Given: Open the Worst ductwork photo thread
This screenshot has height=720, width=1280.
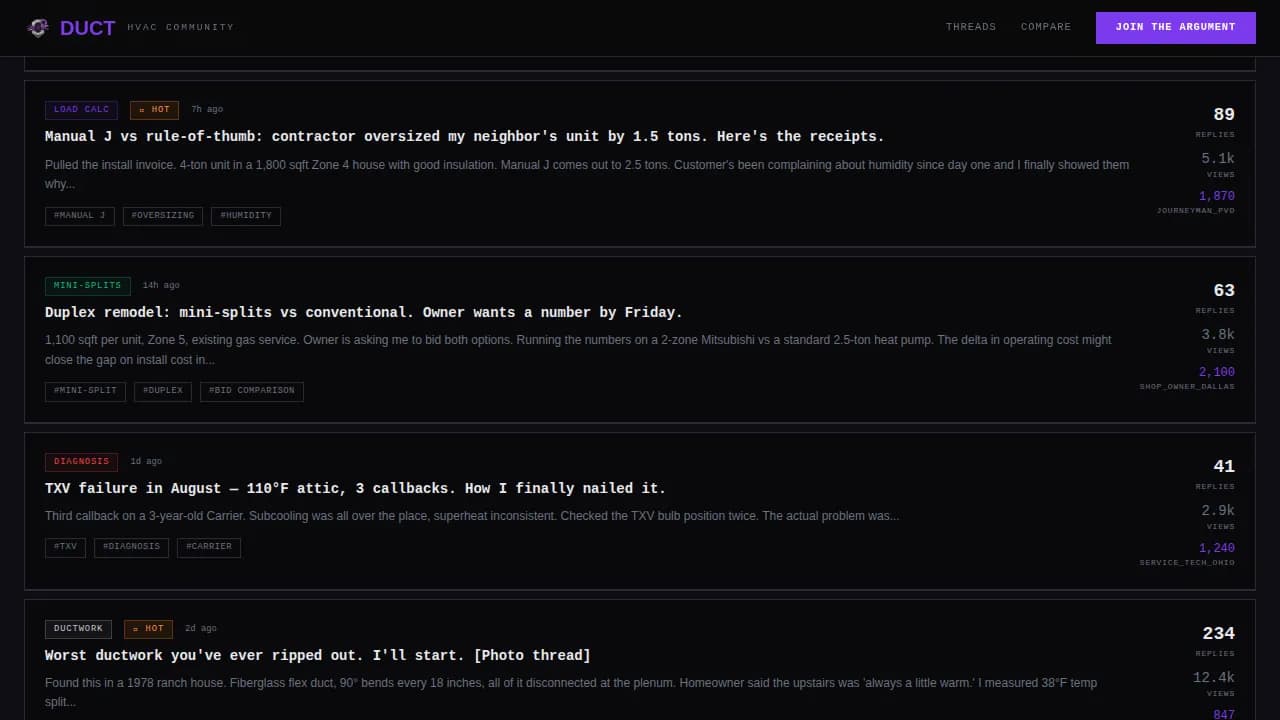Looking at the screenshot, I should [318, 655].
